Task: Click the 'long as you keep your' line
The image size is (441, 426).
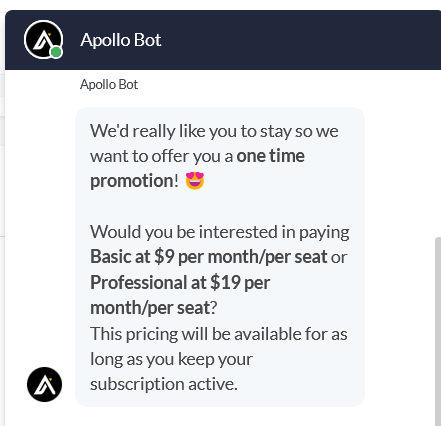Action: click(x=171, y=359)
